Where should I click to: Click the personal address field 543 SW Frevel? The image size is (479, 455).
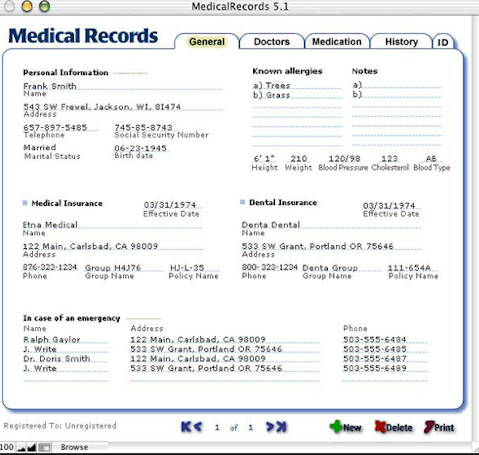(123, 107)
